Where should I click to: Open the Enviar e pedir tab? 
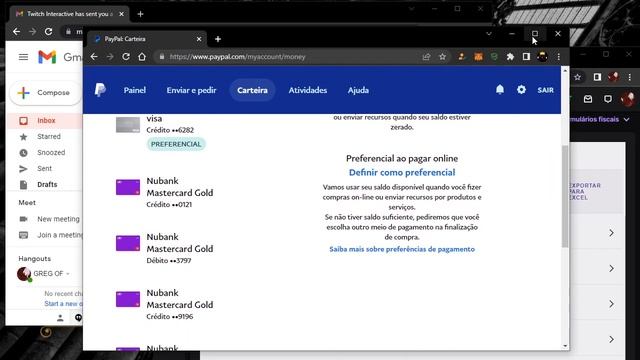tap(191, 90)
